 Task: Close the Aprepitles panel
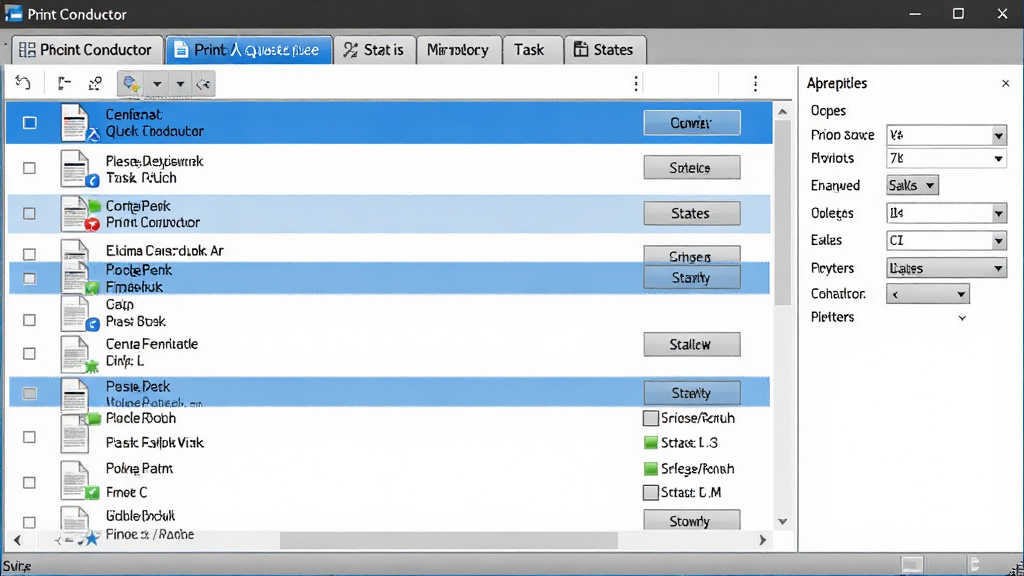(x=1006, y=83)
